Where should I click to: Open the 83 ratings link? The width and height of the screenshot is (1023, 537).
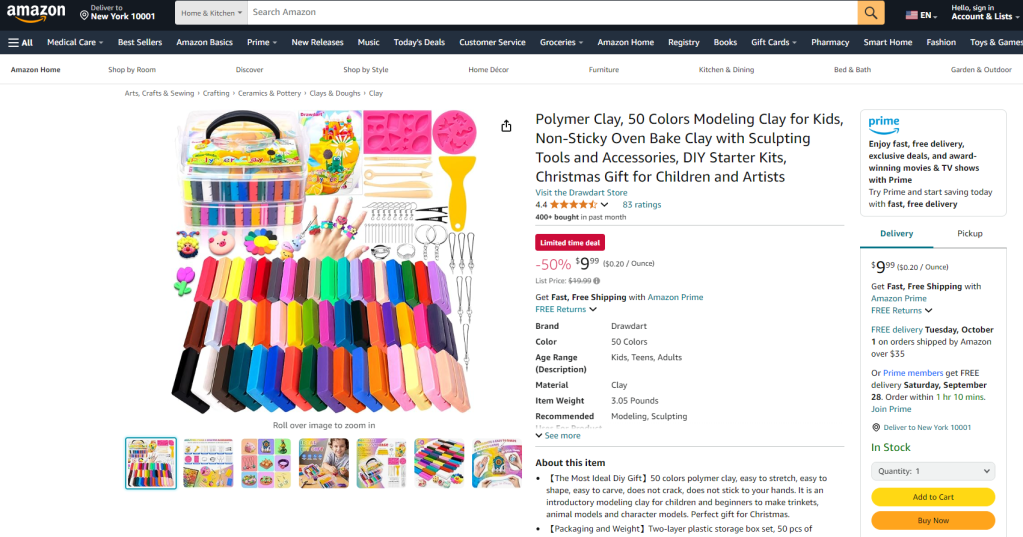point(641,205)
